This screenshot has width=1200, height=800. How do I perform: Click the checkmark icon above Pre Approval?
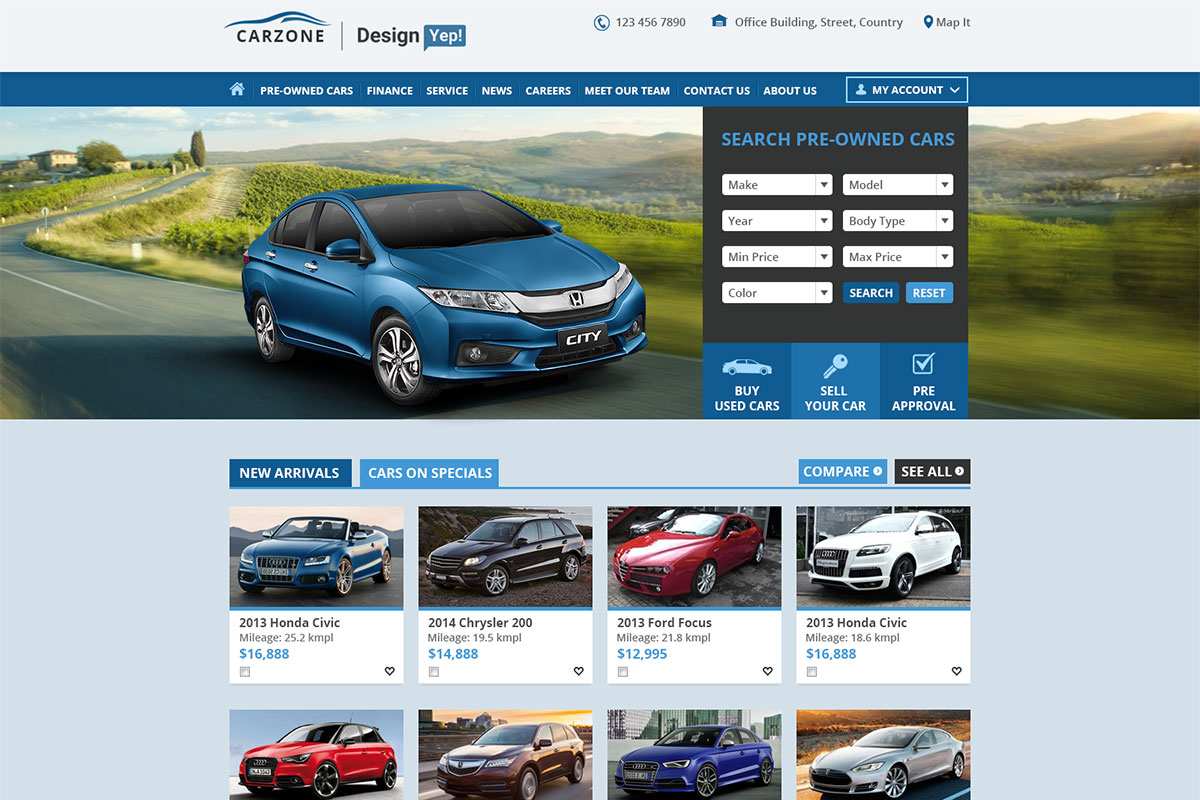(x=924, y=363)
